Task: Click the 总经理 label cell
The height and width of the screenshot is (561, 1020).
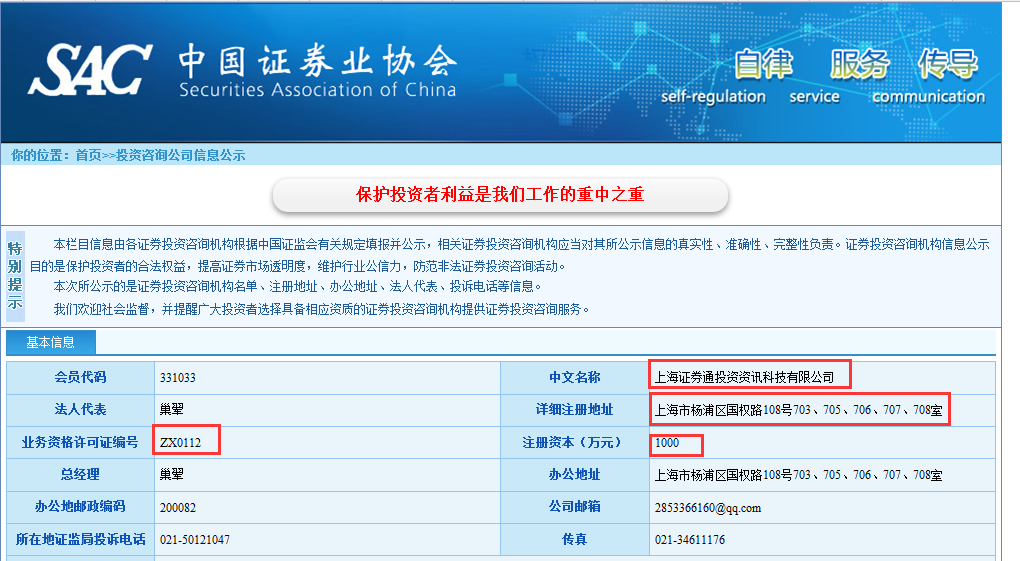Action: [x=80, y=474]
